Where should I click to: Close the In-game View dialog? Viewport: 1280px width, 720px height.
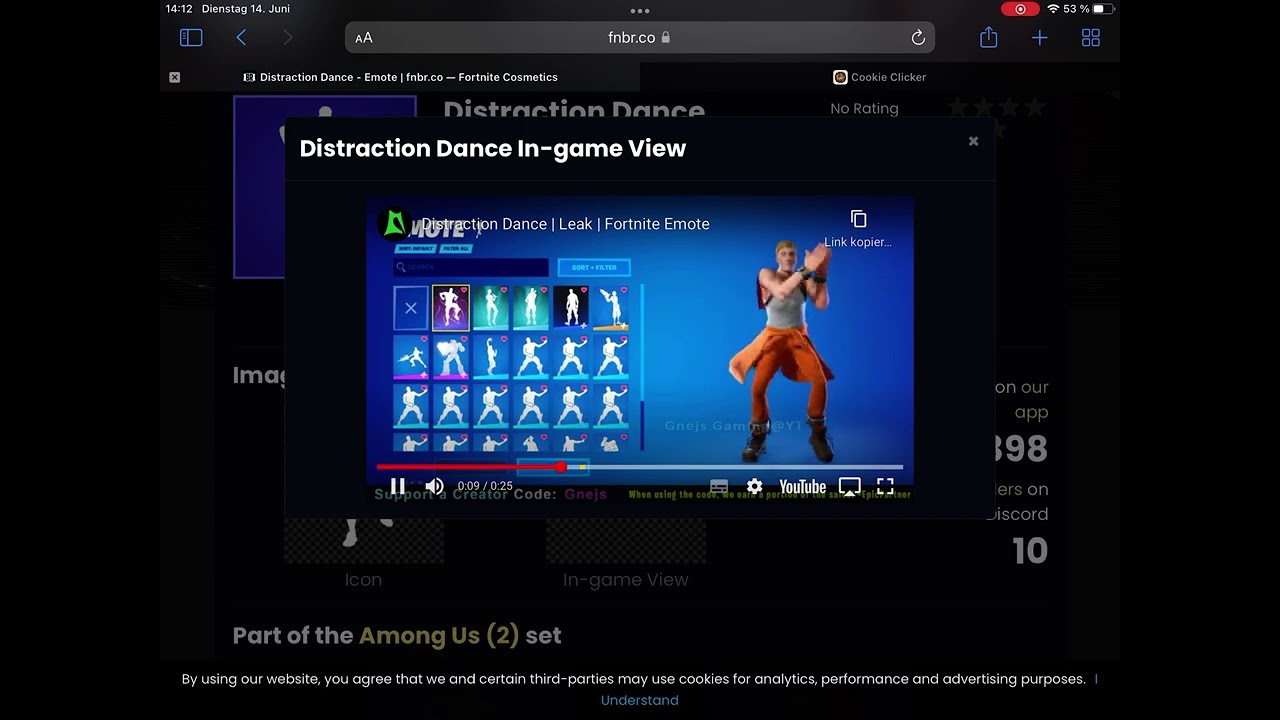click(973, 141)
